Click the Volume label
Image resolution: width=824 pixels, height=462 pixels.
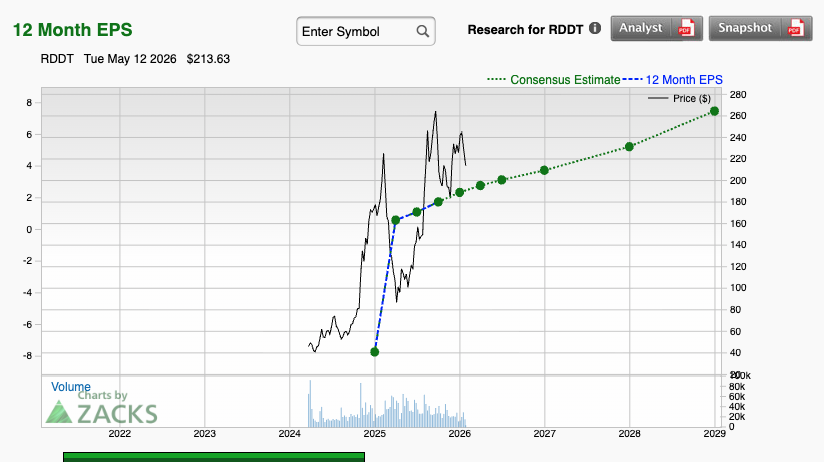tap(70, 387)
